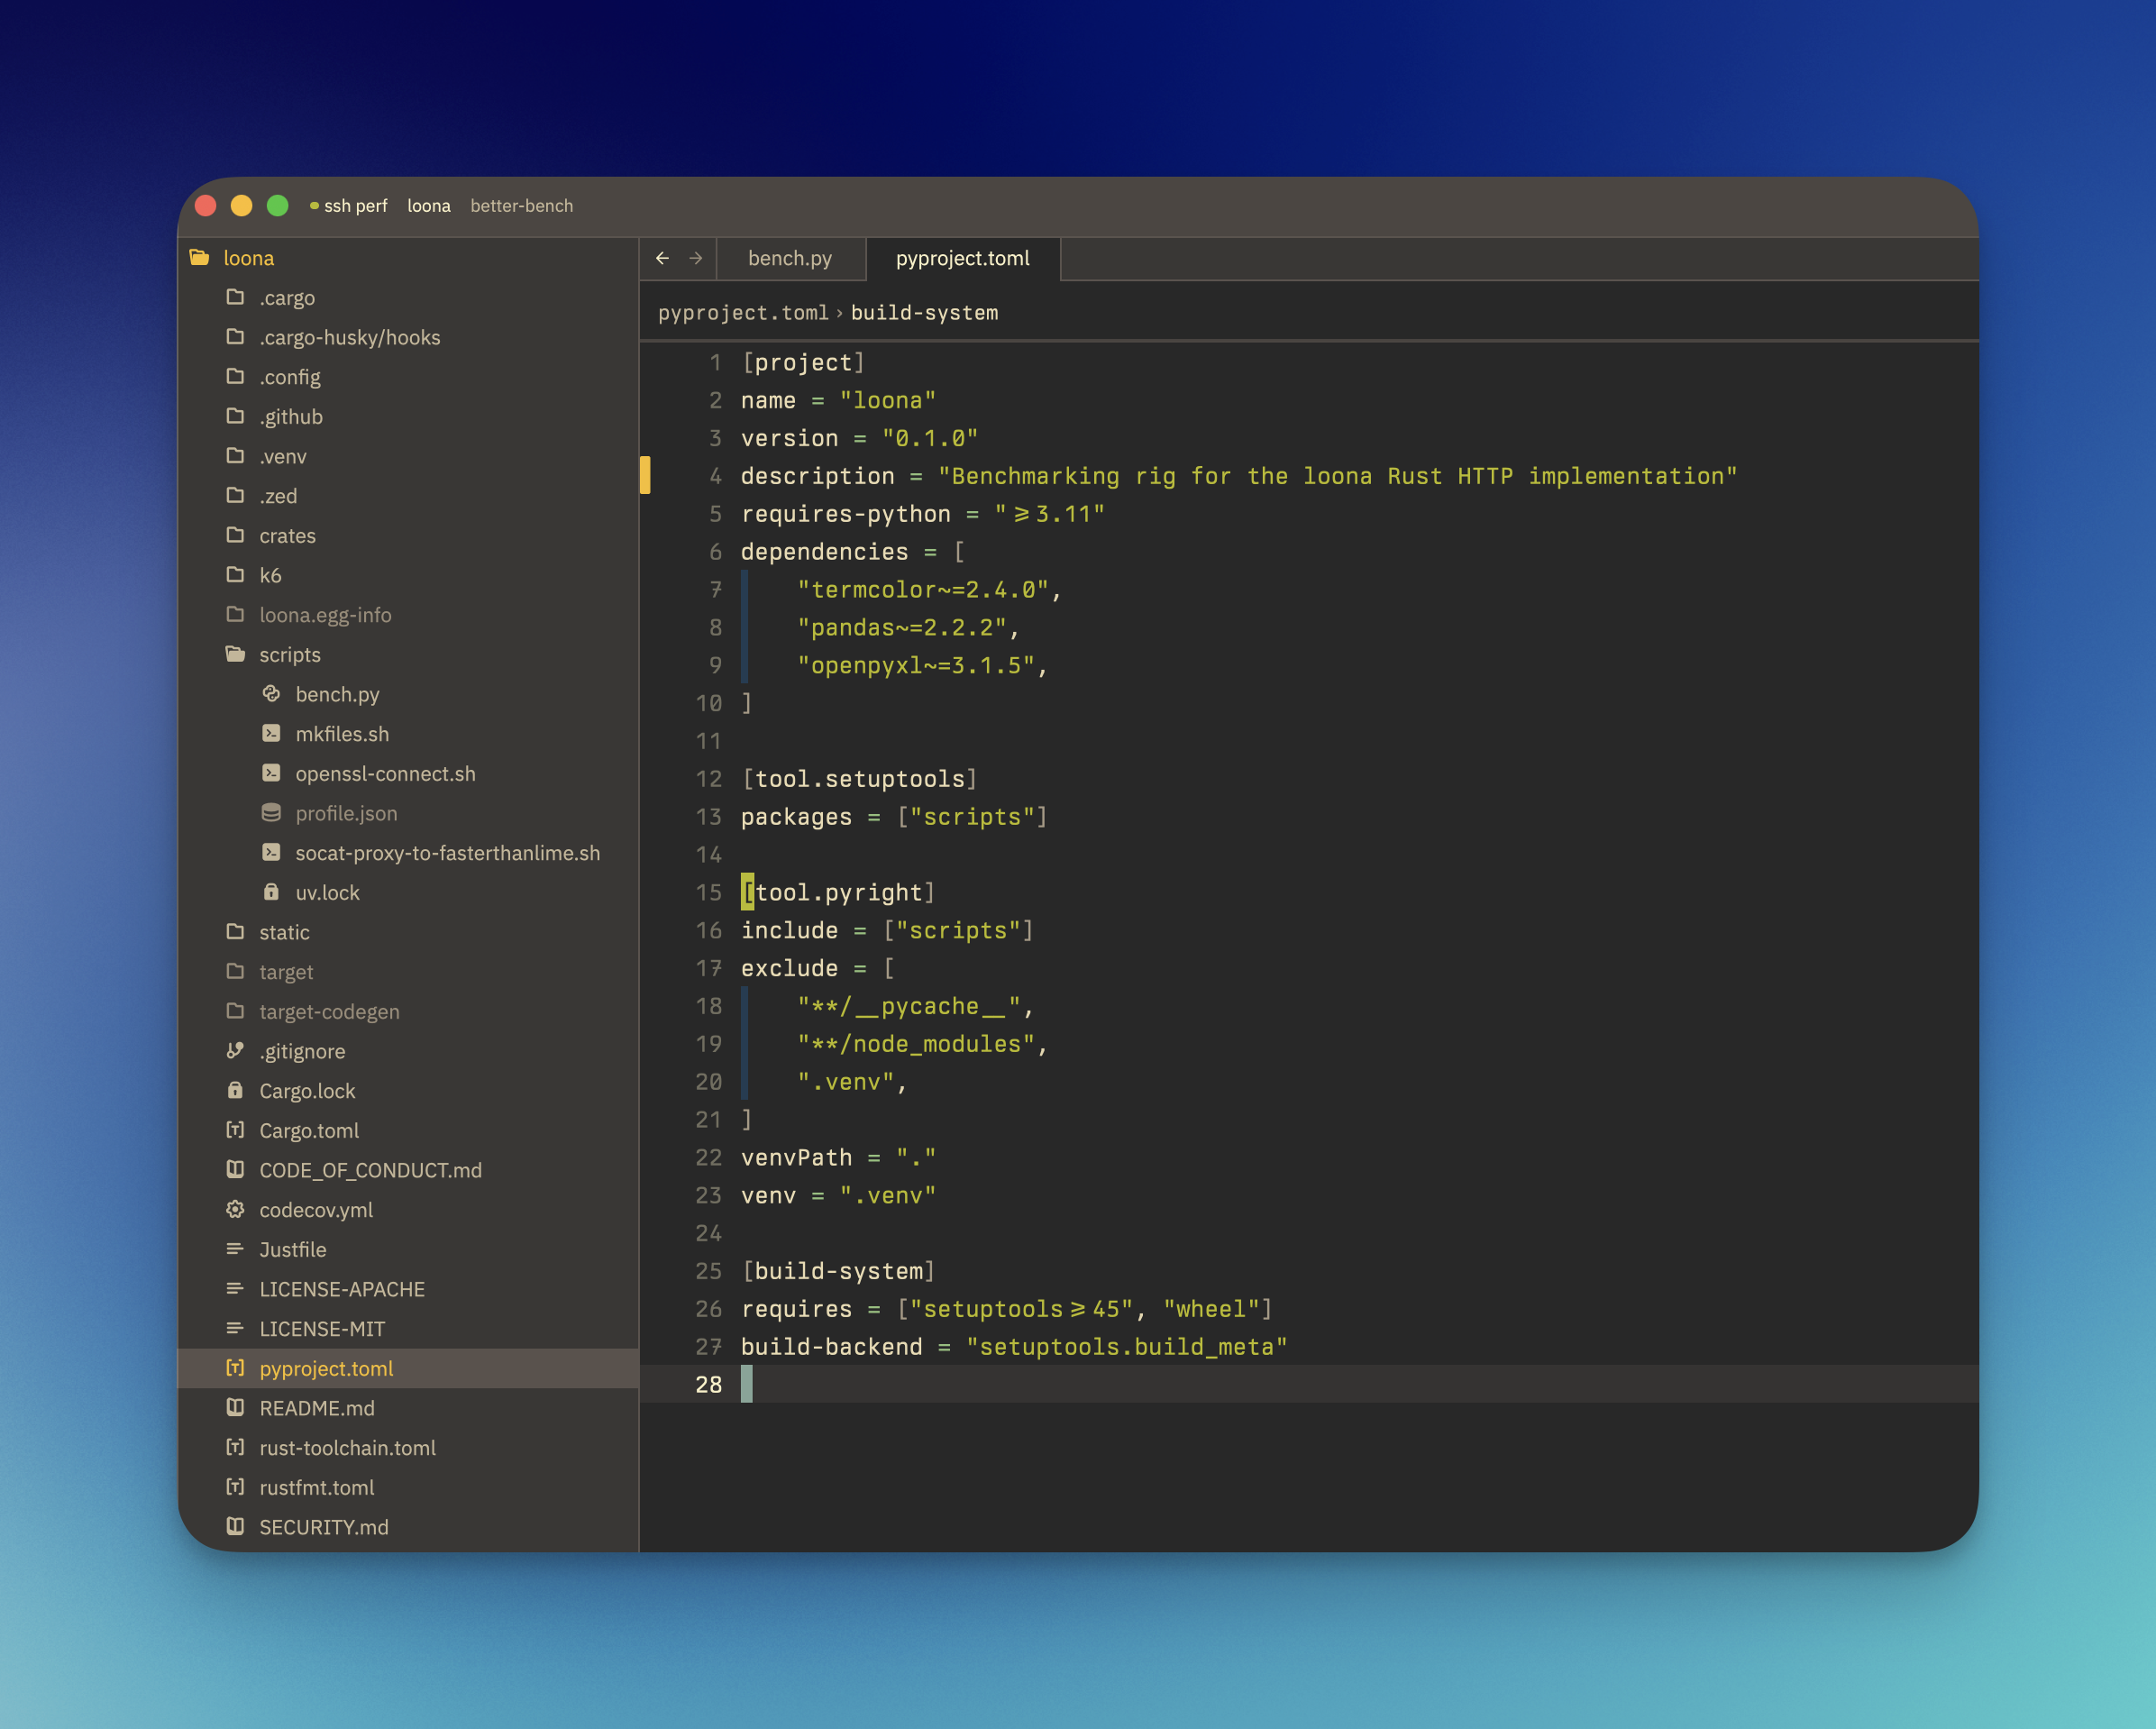Image resolution: width=2156 pixels, height=1729 pixels.
Task: Click the database icon beside profile.json
Action: [271, 813]
